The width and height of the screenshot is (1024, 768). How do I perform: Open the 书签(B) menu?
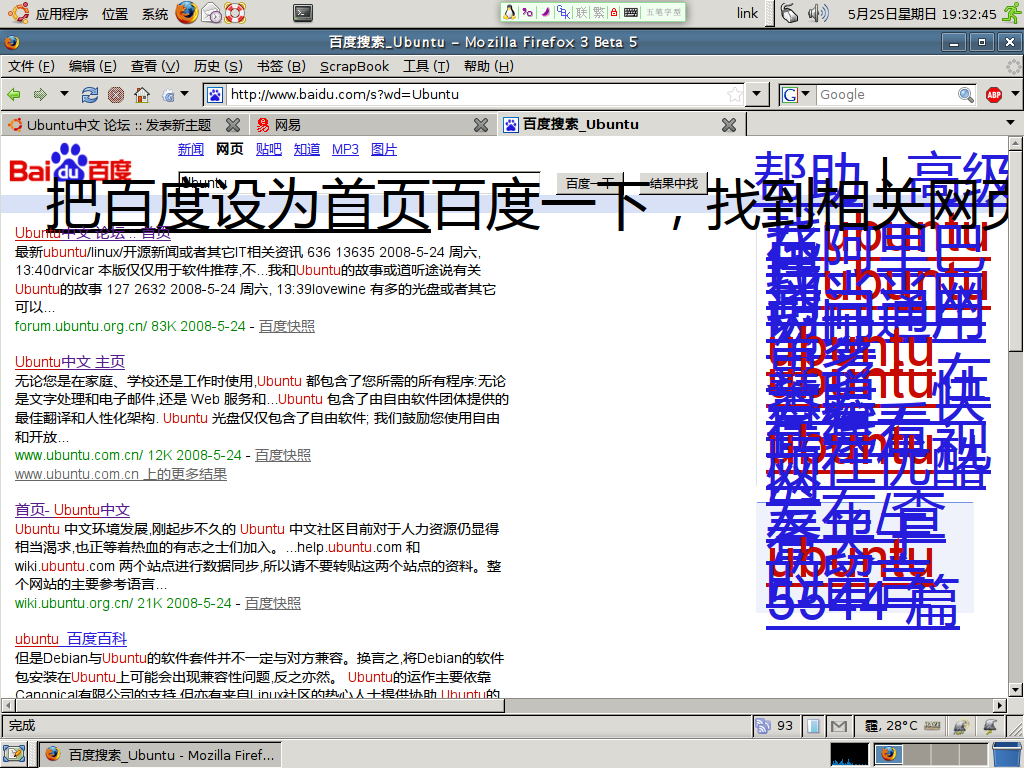click(281, 66)
